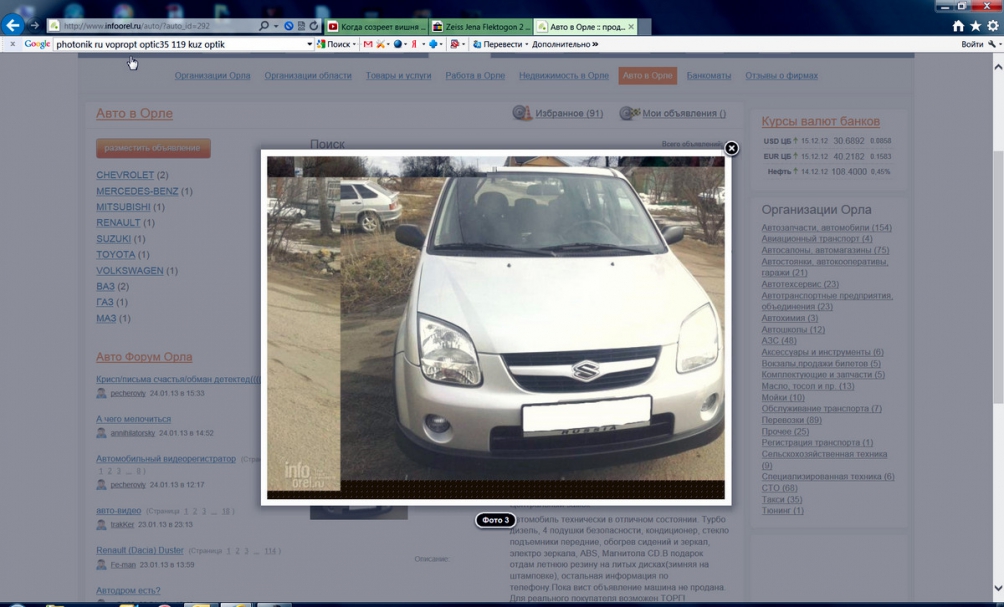Click the page vertical scrollbar up arrow
The height and width of the screenshot is (607, 1004).
998,66
